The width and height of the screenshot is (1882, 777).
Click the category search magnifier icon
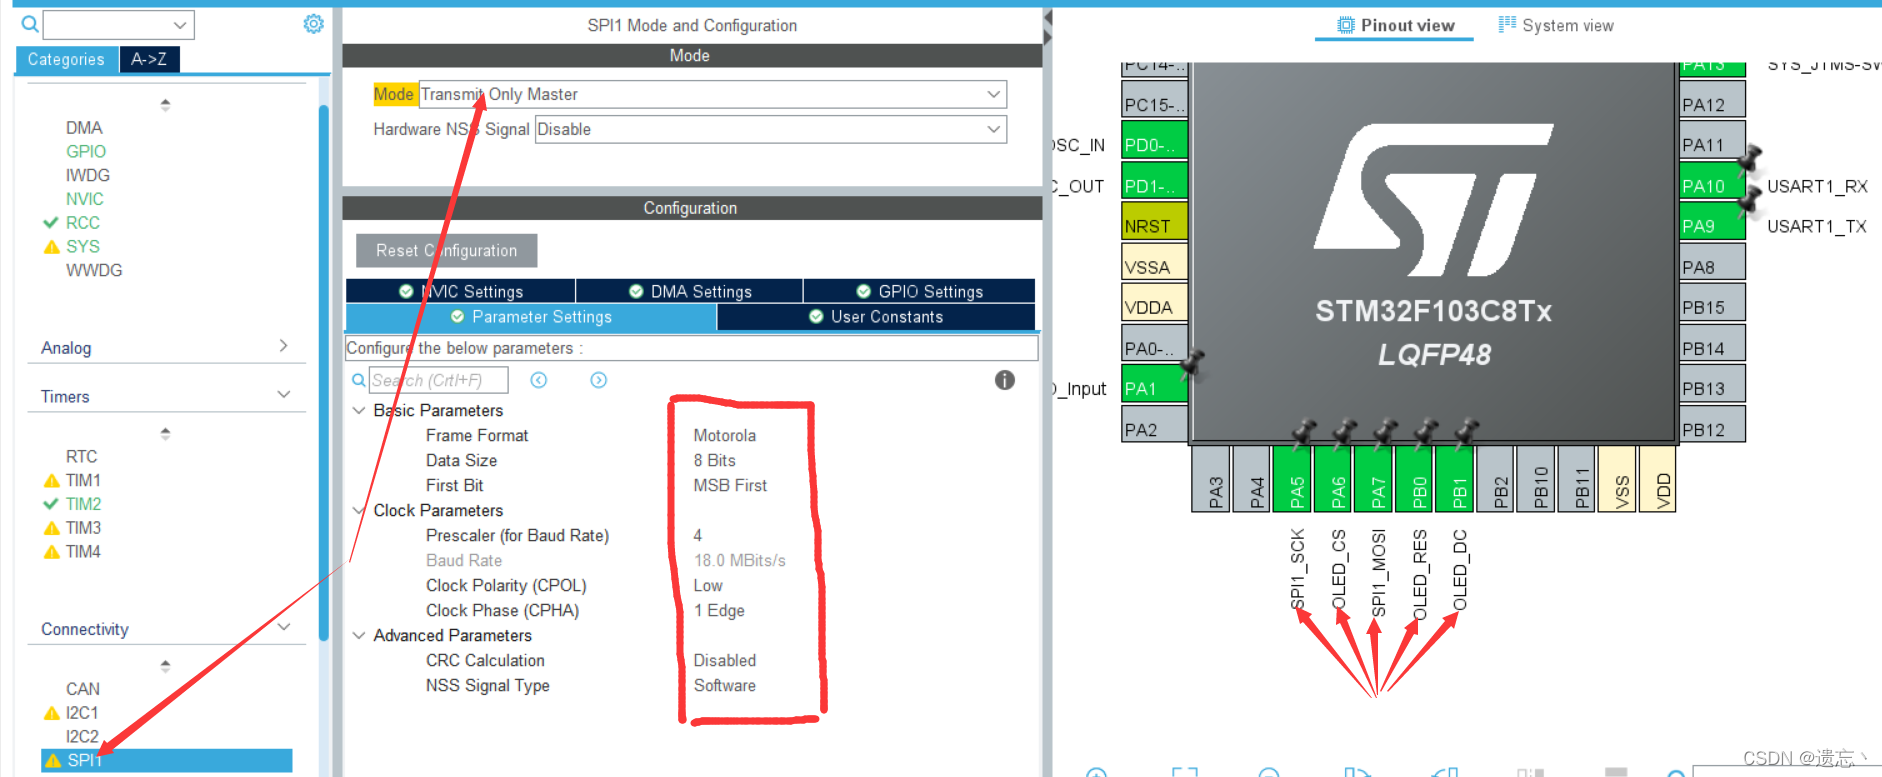tap(30, 24)
